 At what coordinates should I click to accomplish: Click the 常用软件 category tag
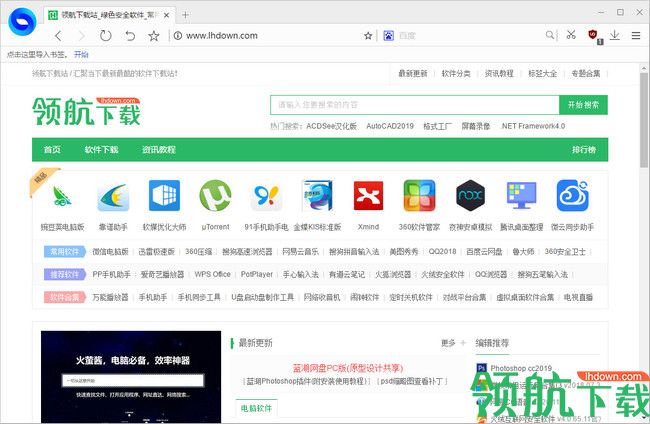[x=65, y=252]
